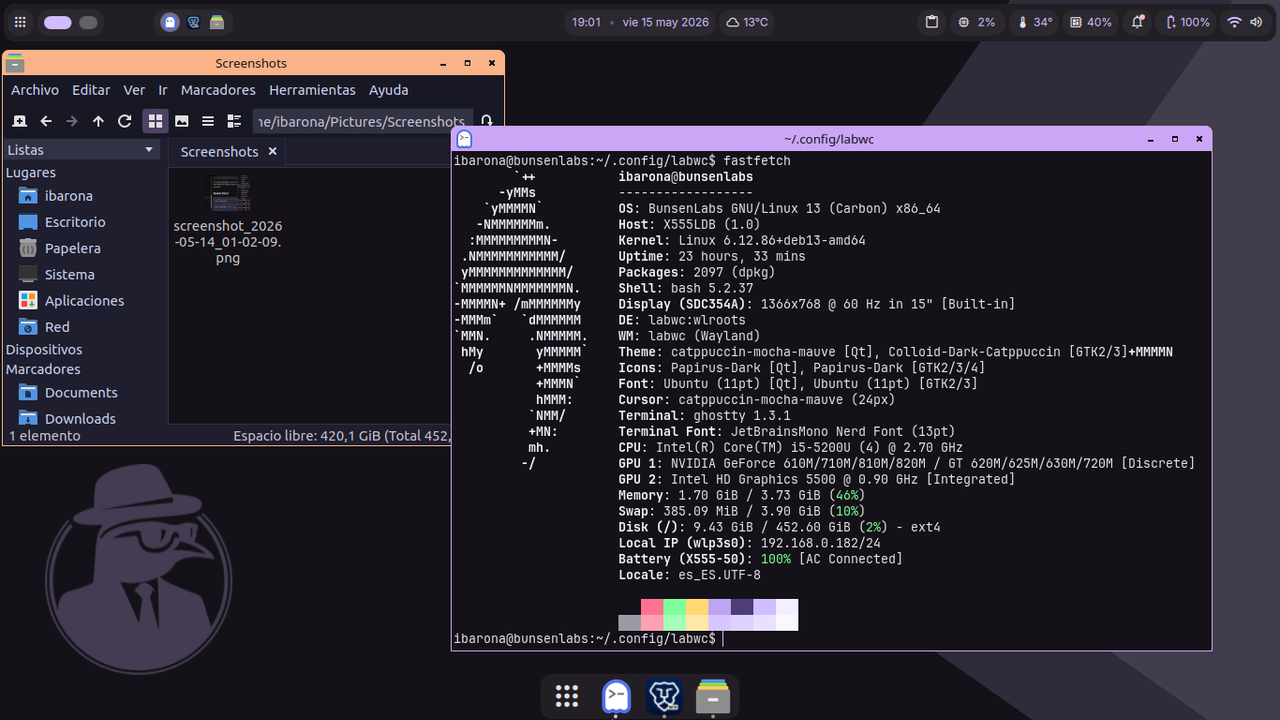
Task: Go forward in folder history
Action: (72, 121)
